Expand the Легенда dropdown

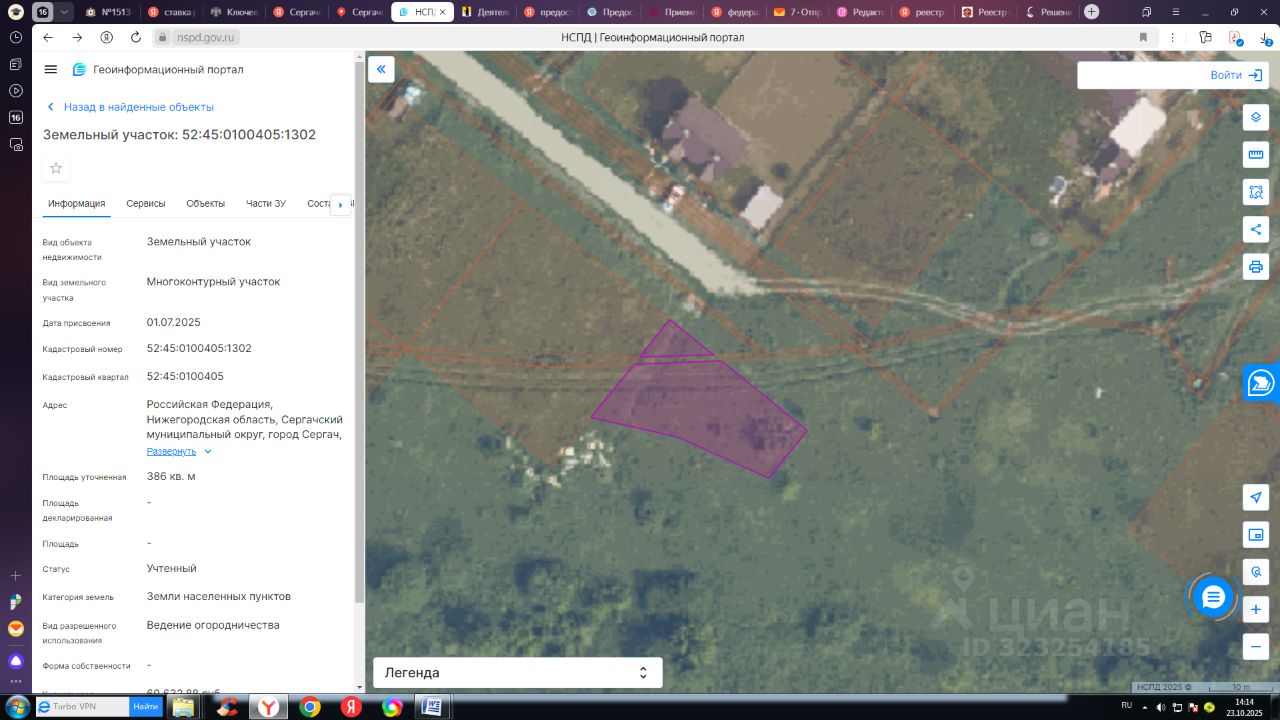[x=517, y=673]
